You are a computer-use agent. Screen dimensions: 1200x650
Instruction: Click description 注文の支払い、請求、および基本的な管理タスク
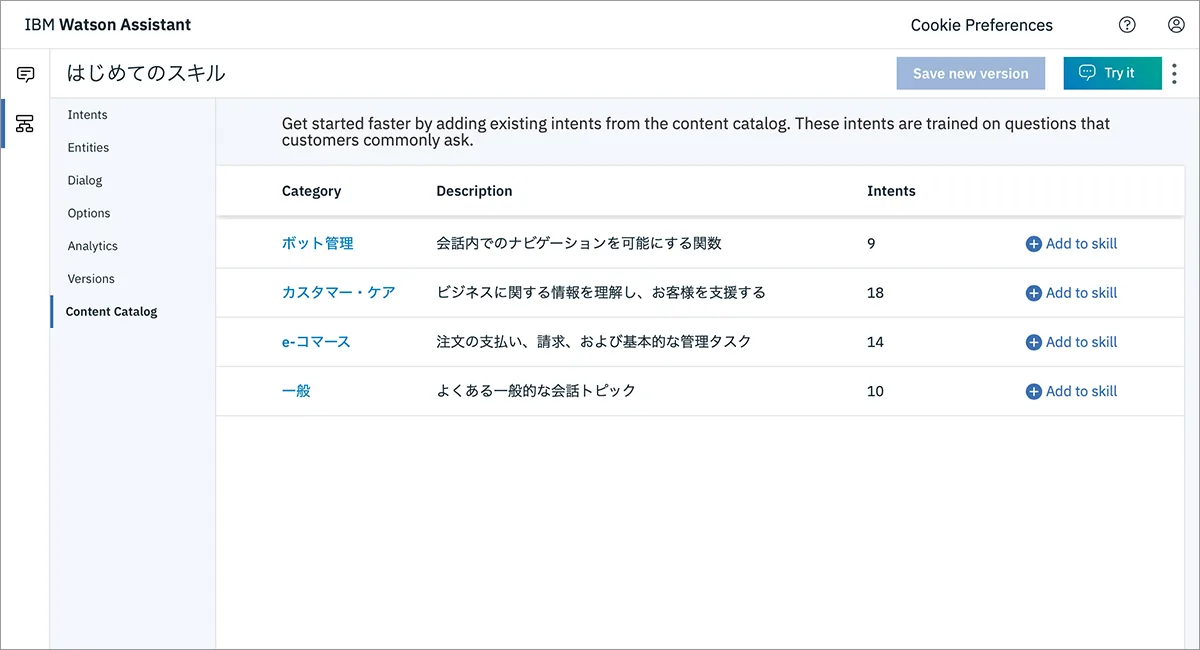[x=594, y=342]
